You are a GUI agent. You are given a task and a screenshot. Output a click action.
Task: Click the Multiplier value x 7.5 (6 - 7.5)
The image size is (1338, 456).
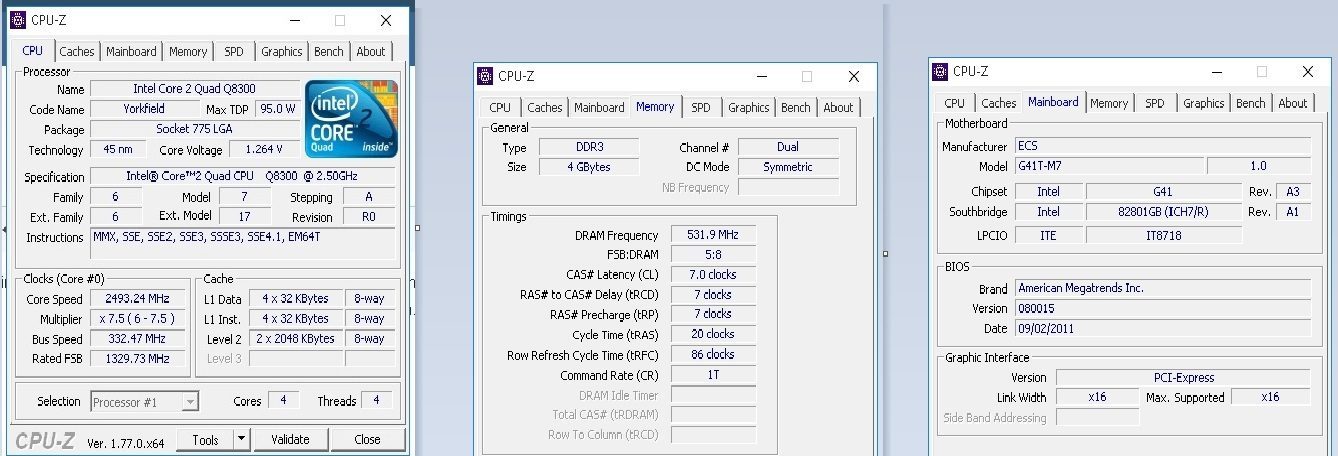pos(137,319)
